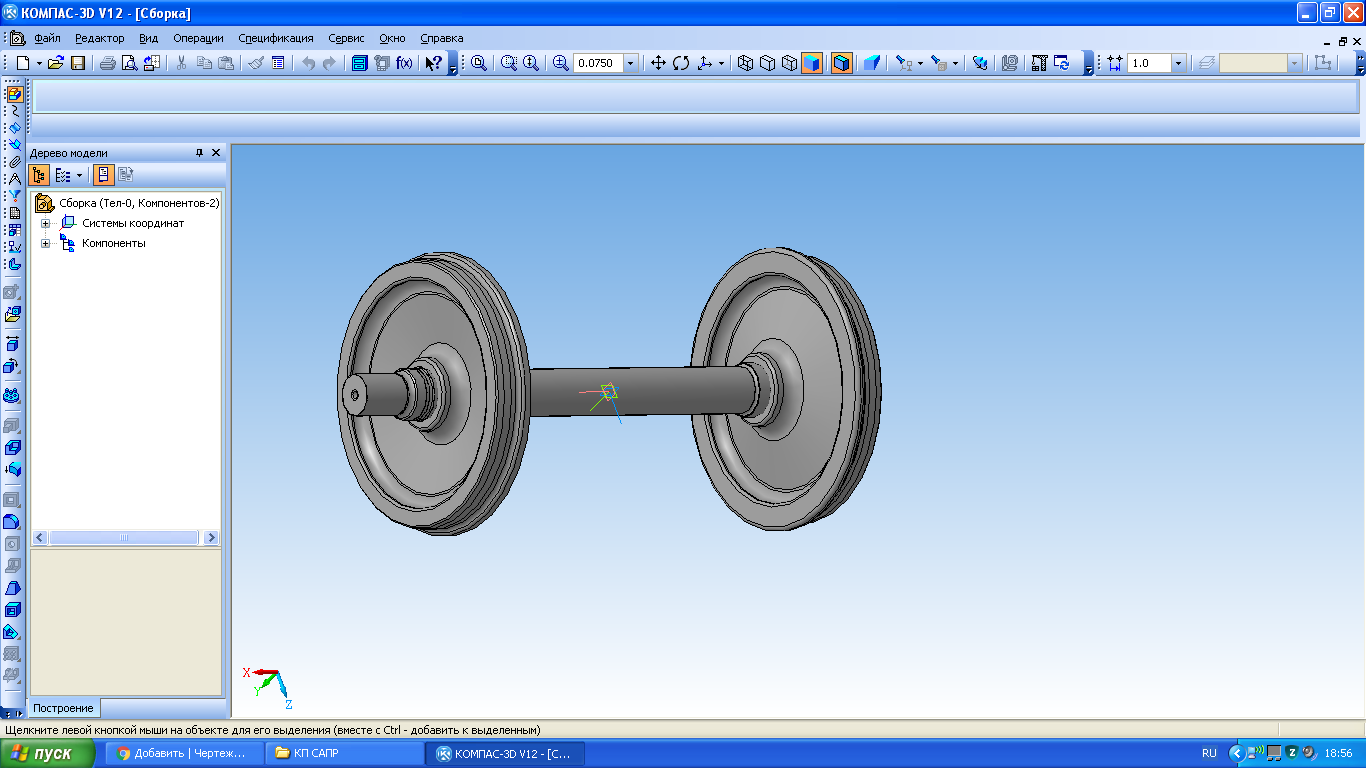Pin the Model tree panel
The image size is (1366, 768).
tap(199, 153)
